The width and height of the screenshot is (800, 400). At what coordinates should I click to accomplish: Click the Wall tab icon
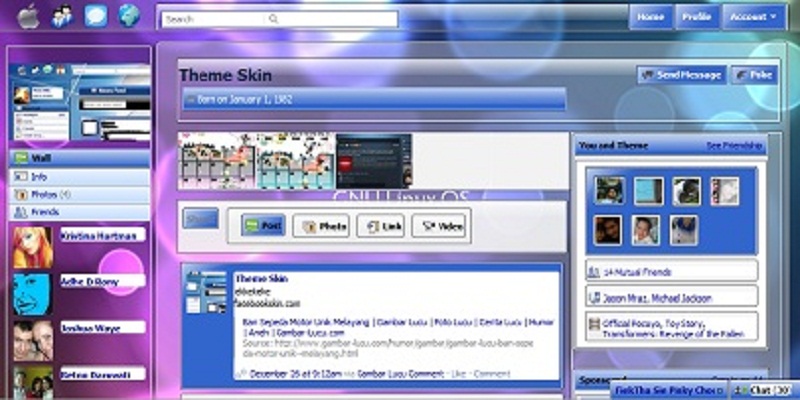(21, 158)
